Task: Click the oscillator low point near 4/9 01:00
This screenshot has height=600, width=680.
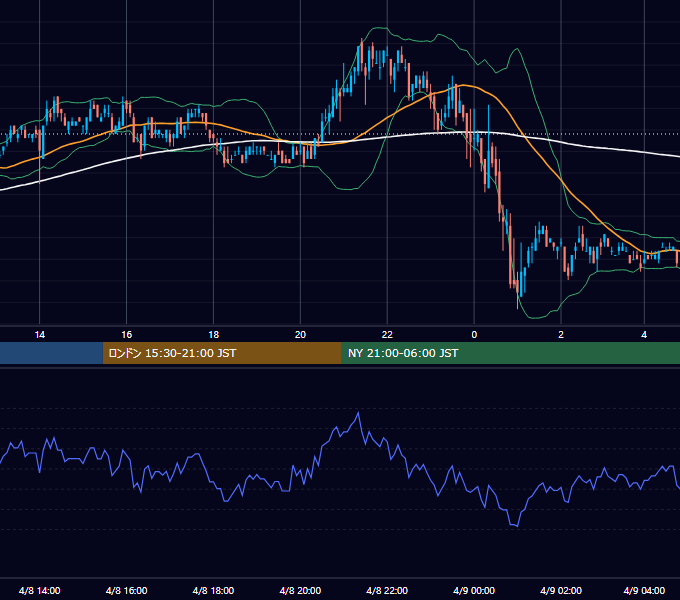Action: click(517, 526)
